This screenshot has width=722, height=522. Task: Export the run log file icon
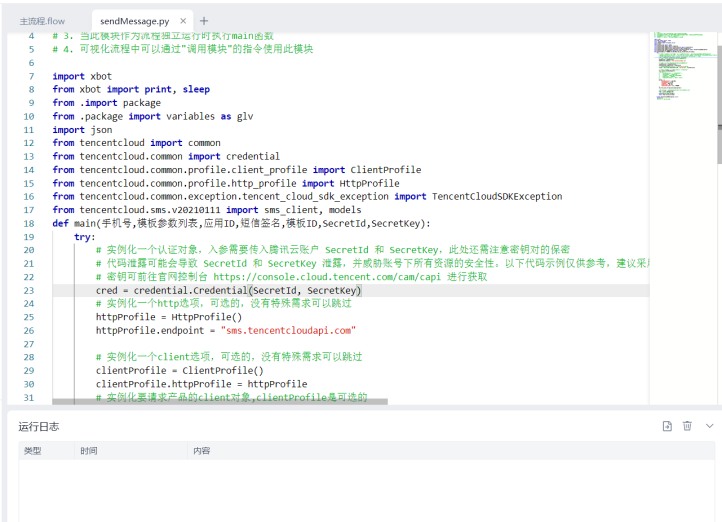tap(667, 426)
